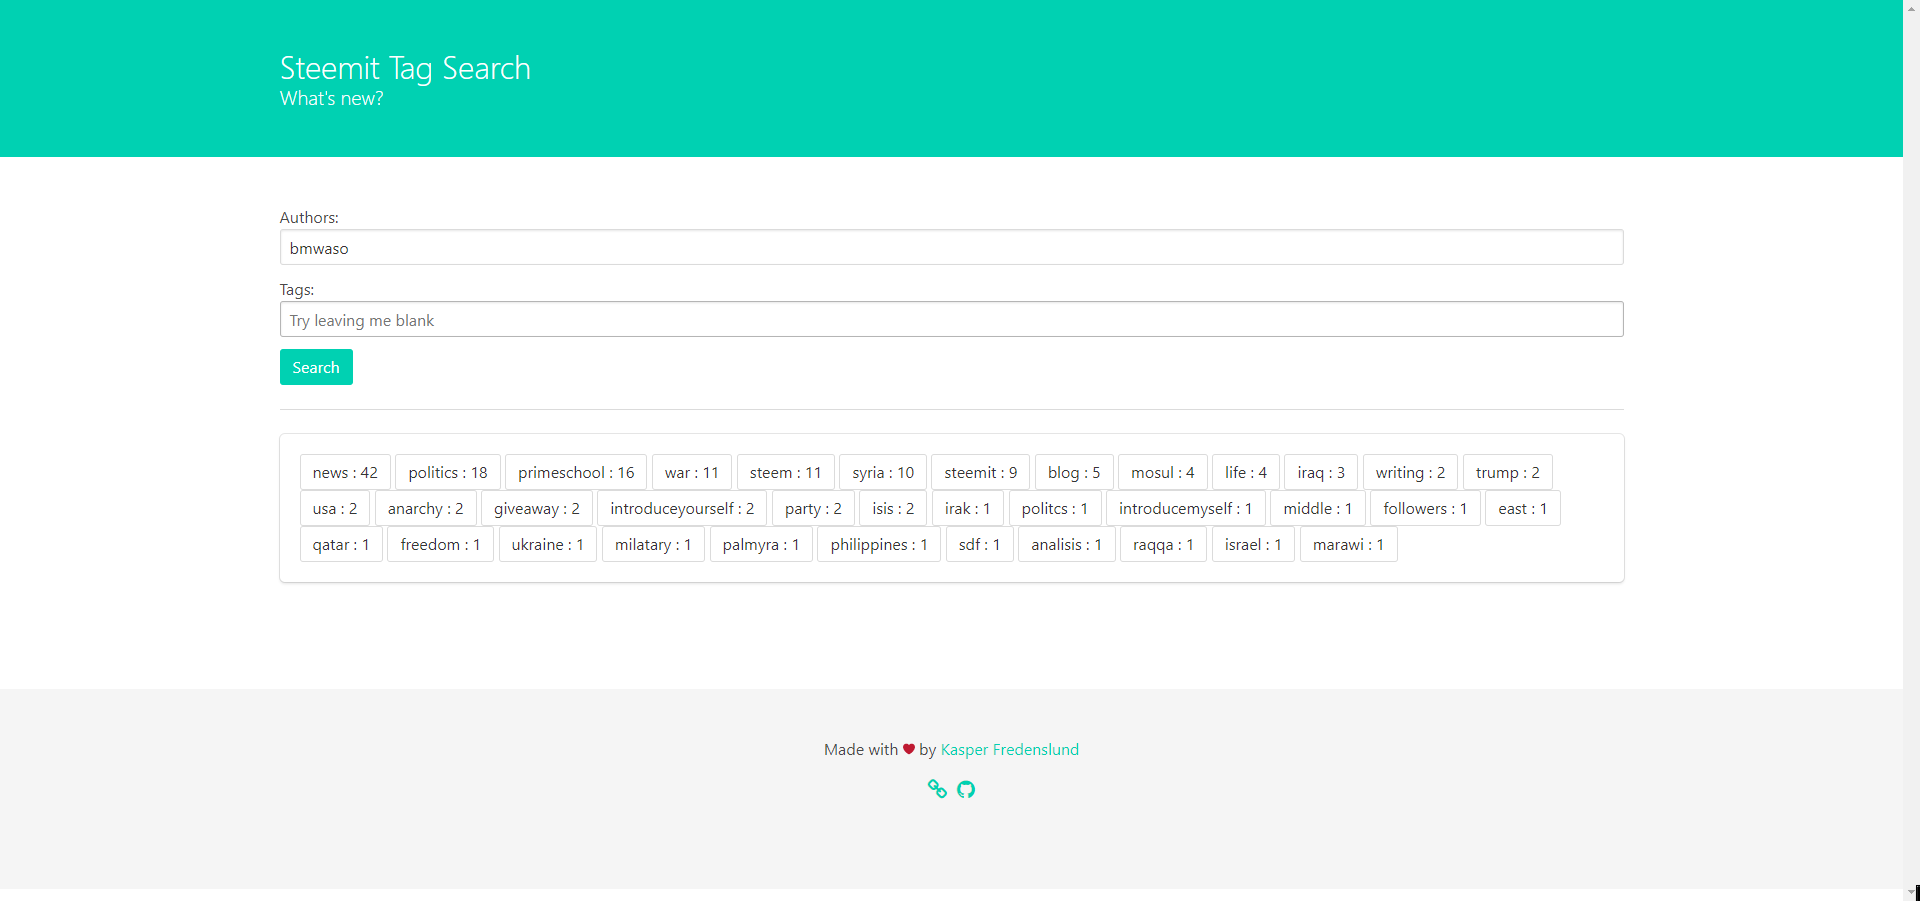Choose the 'introduceyourself : 2' tag
1920x901 pixels.
click(x=682, y=508)
